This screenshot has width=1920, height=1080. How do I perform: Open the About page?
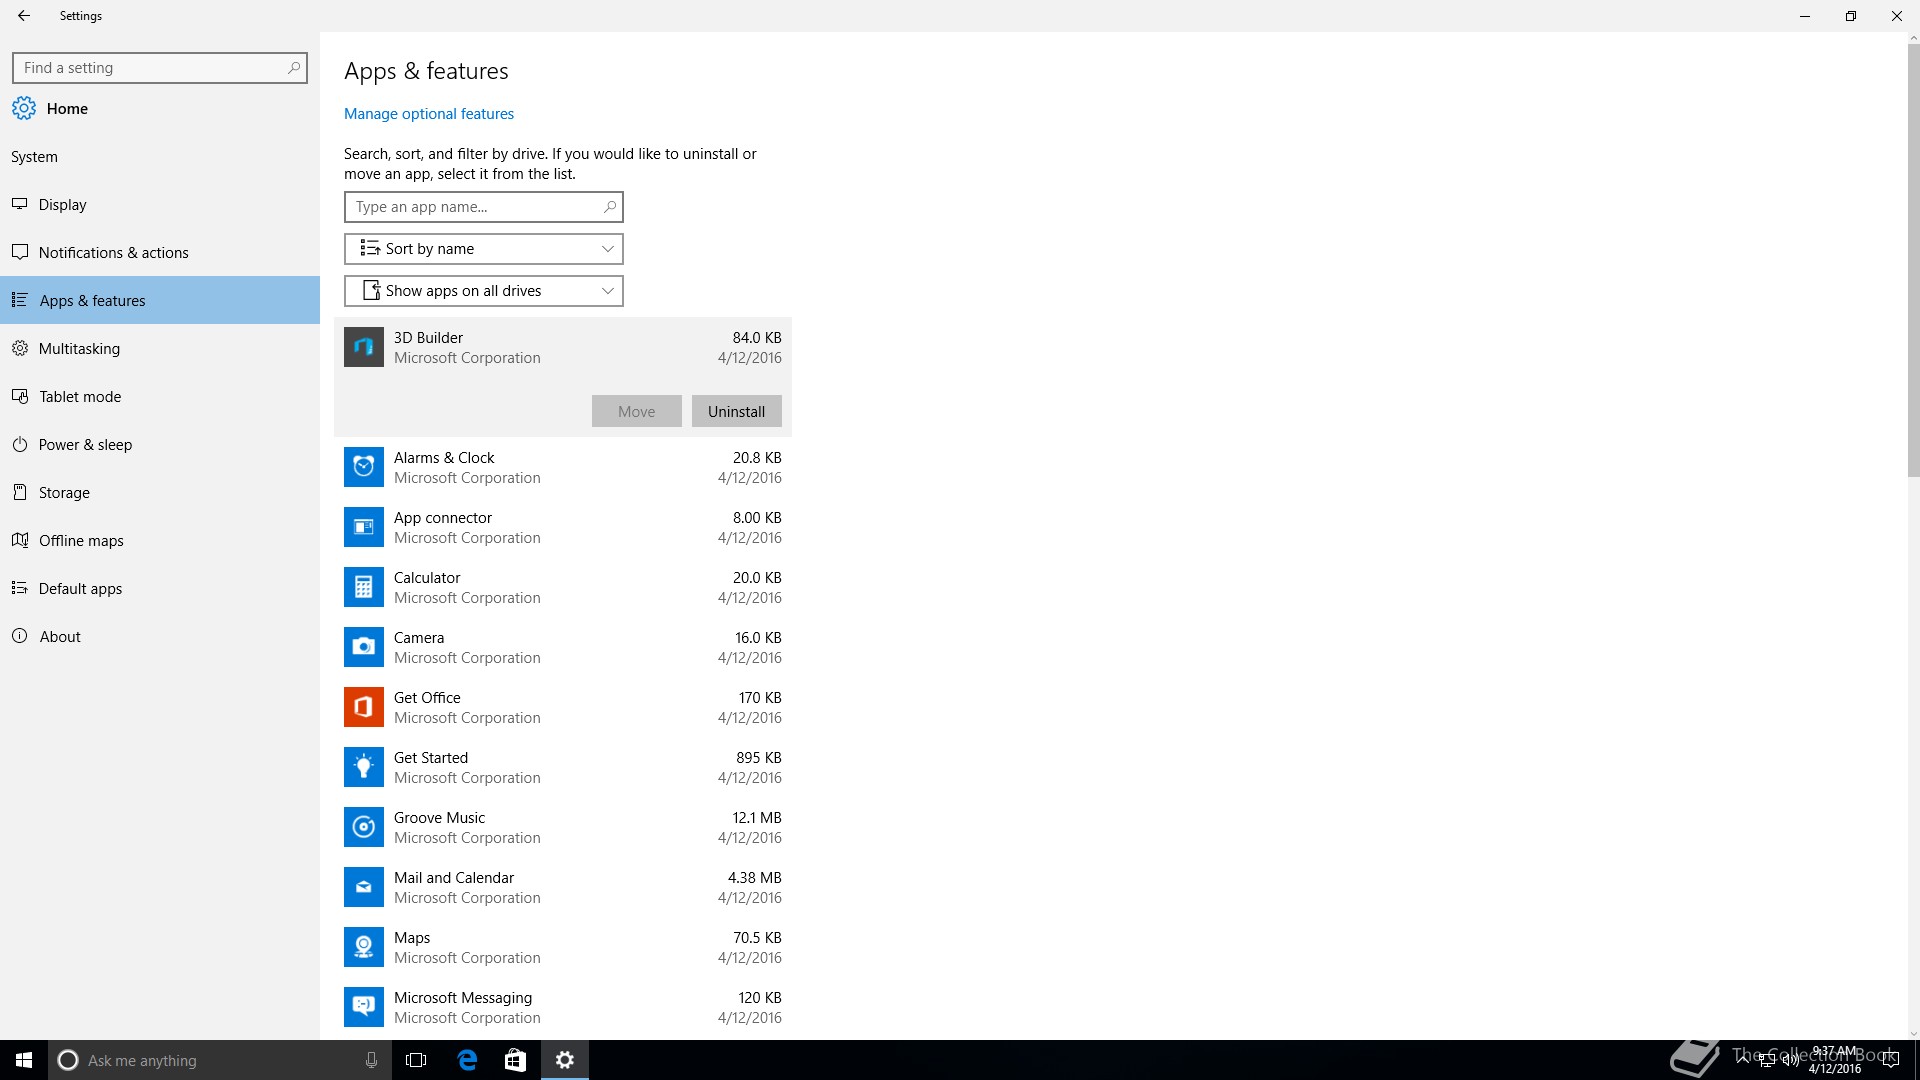point(160,636)
